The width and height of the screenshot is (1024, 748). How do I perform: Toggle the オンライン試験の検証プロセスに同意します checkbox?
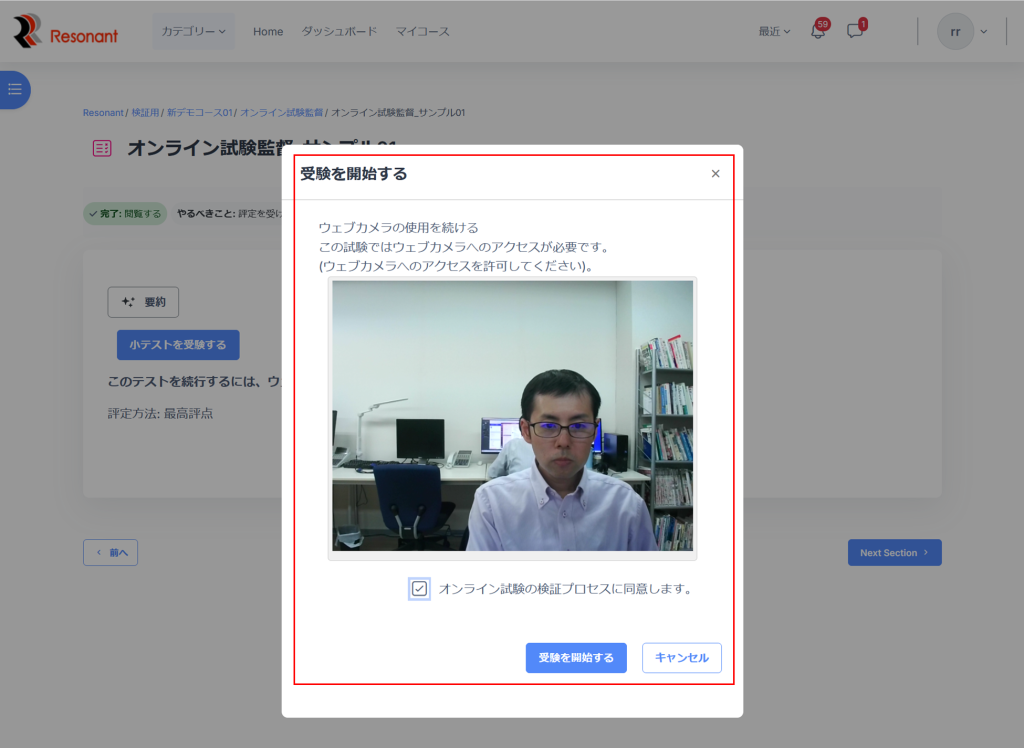coord(419,588)
